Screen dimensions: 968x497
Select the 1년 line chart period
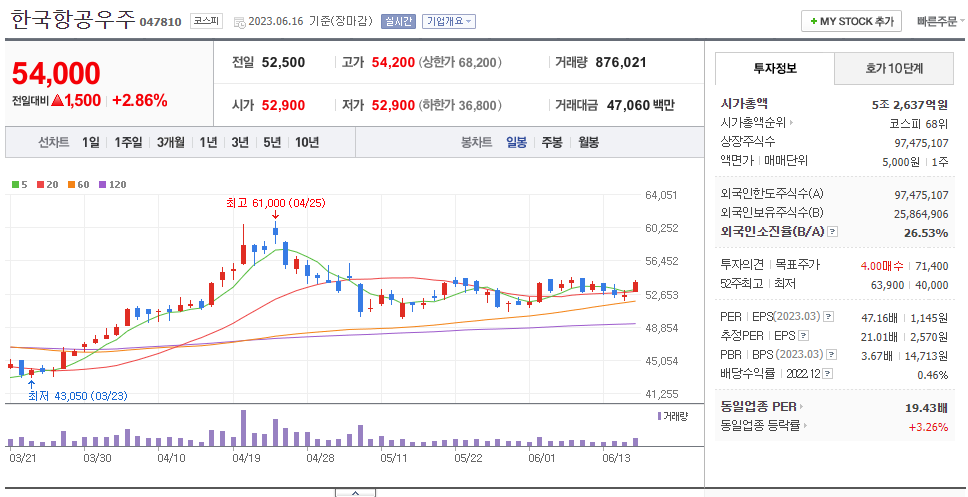(208, 143)
